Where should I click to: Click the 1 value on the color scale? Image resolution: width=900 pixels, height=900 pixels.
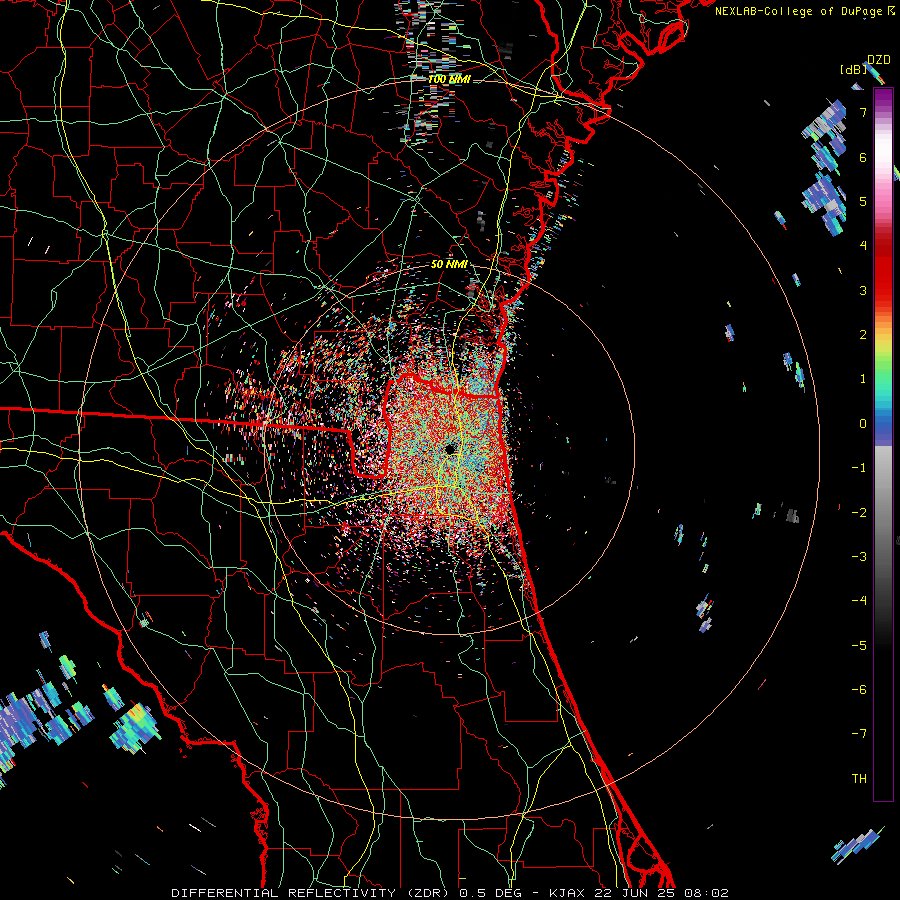coord(863,379)
